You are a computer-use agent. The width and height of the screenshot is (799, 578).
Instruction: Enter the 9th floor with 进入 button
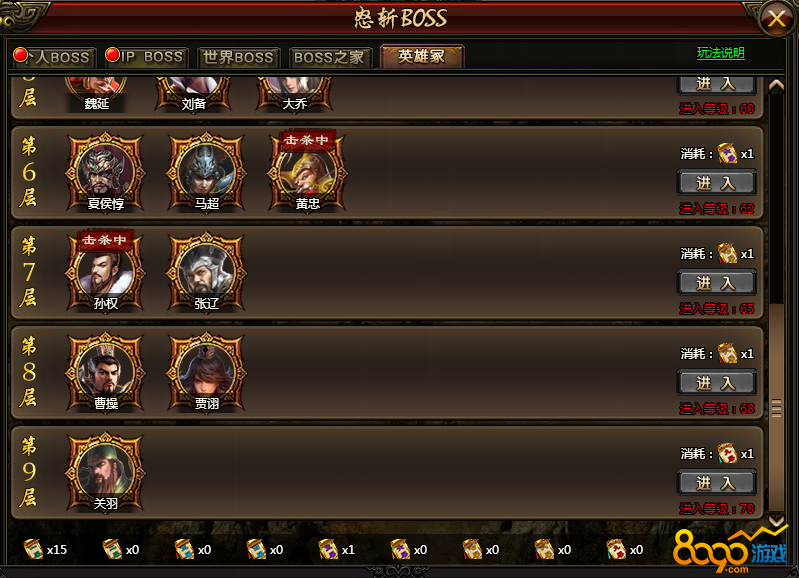pos(716,483)
